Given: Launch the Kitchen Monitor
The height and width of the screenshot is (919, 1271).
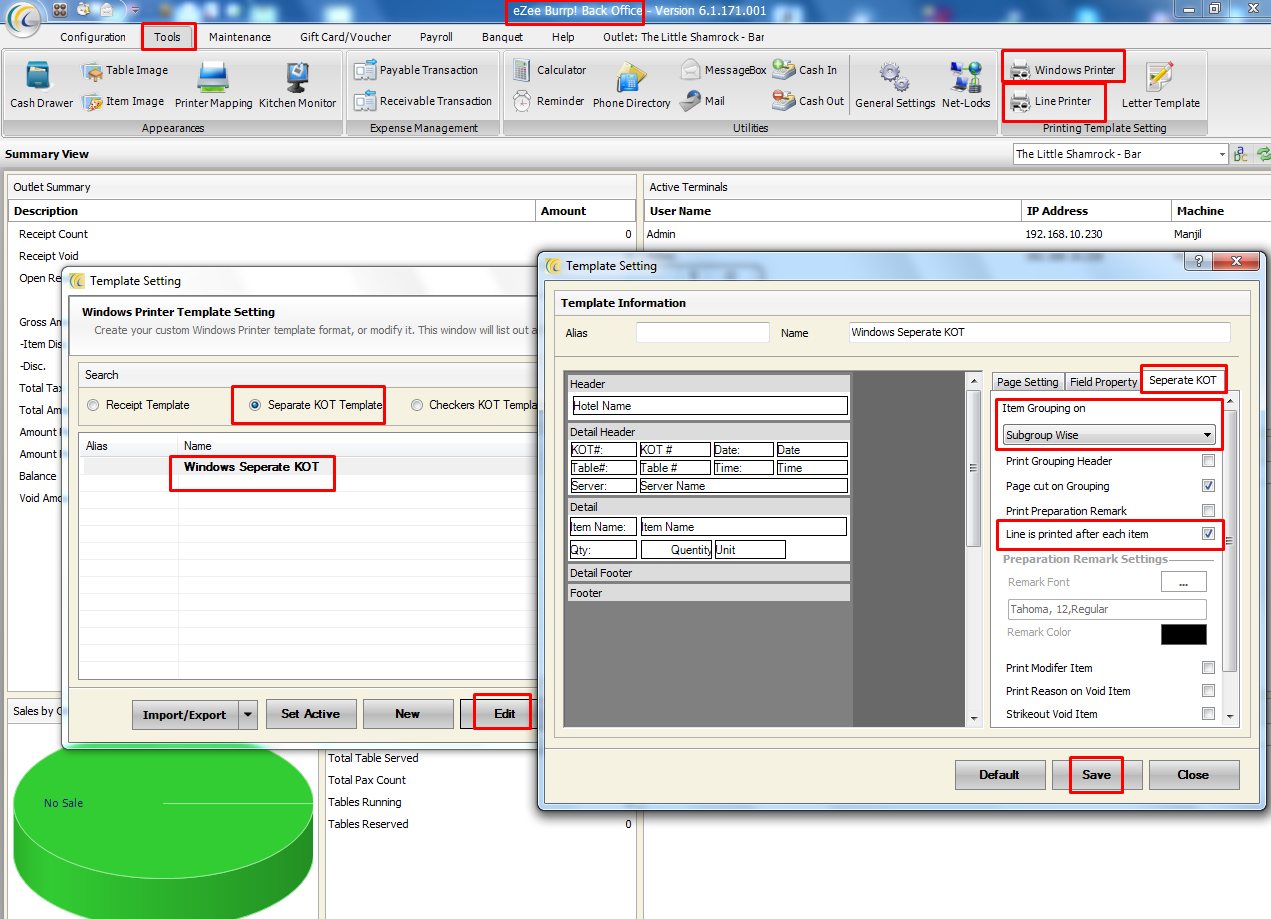Looking at the screenshot, I should point(297,85).
